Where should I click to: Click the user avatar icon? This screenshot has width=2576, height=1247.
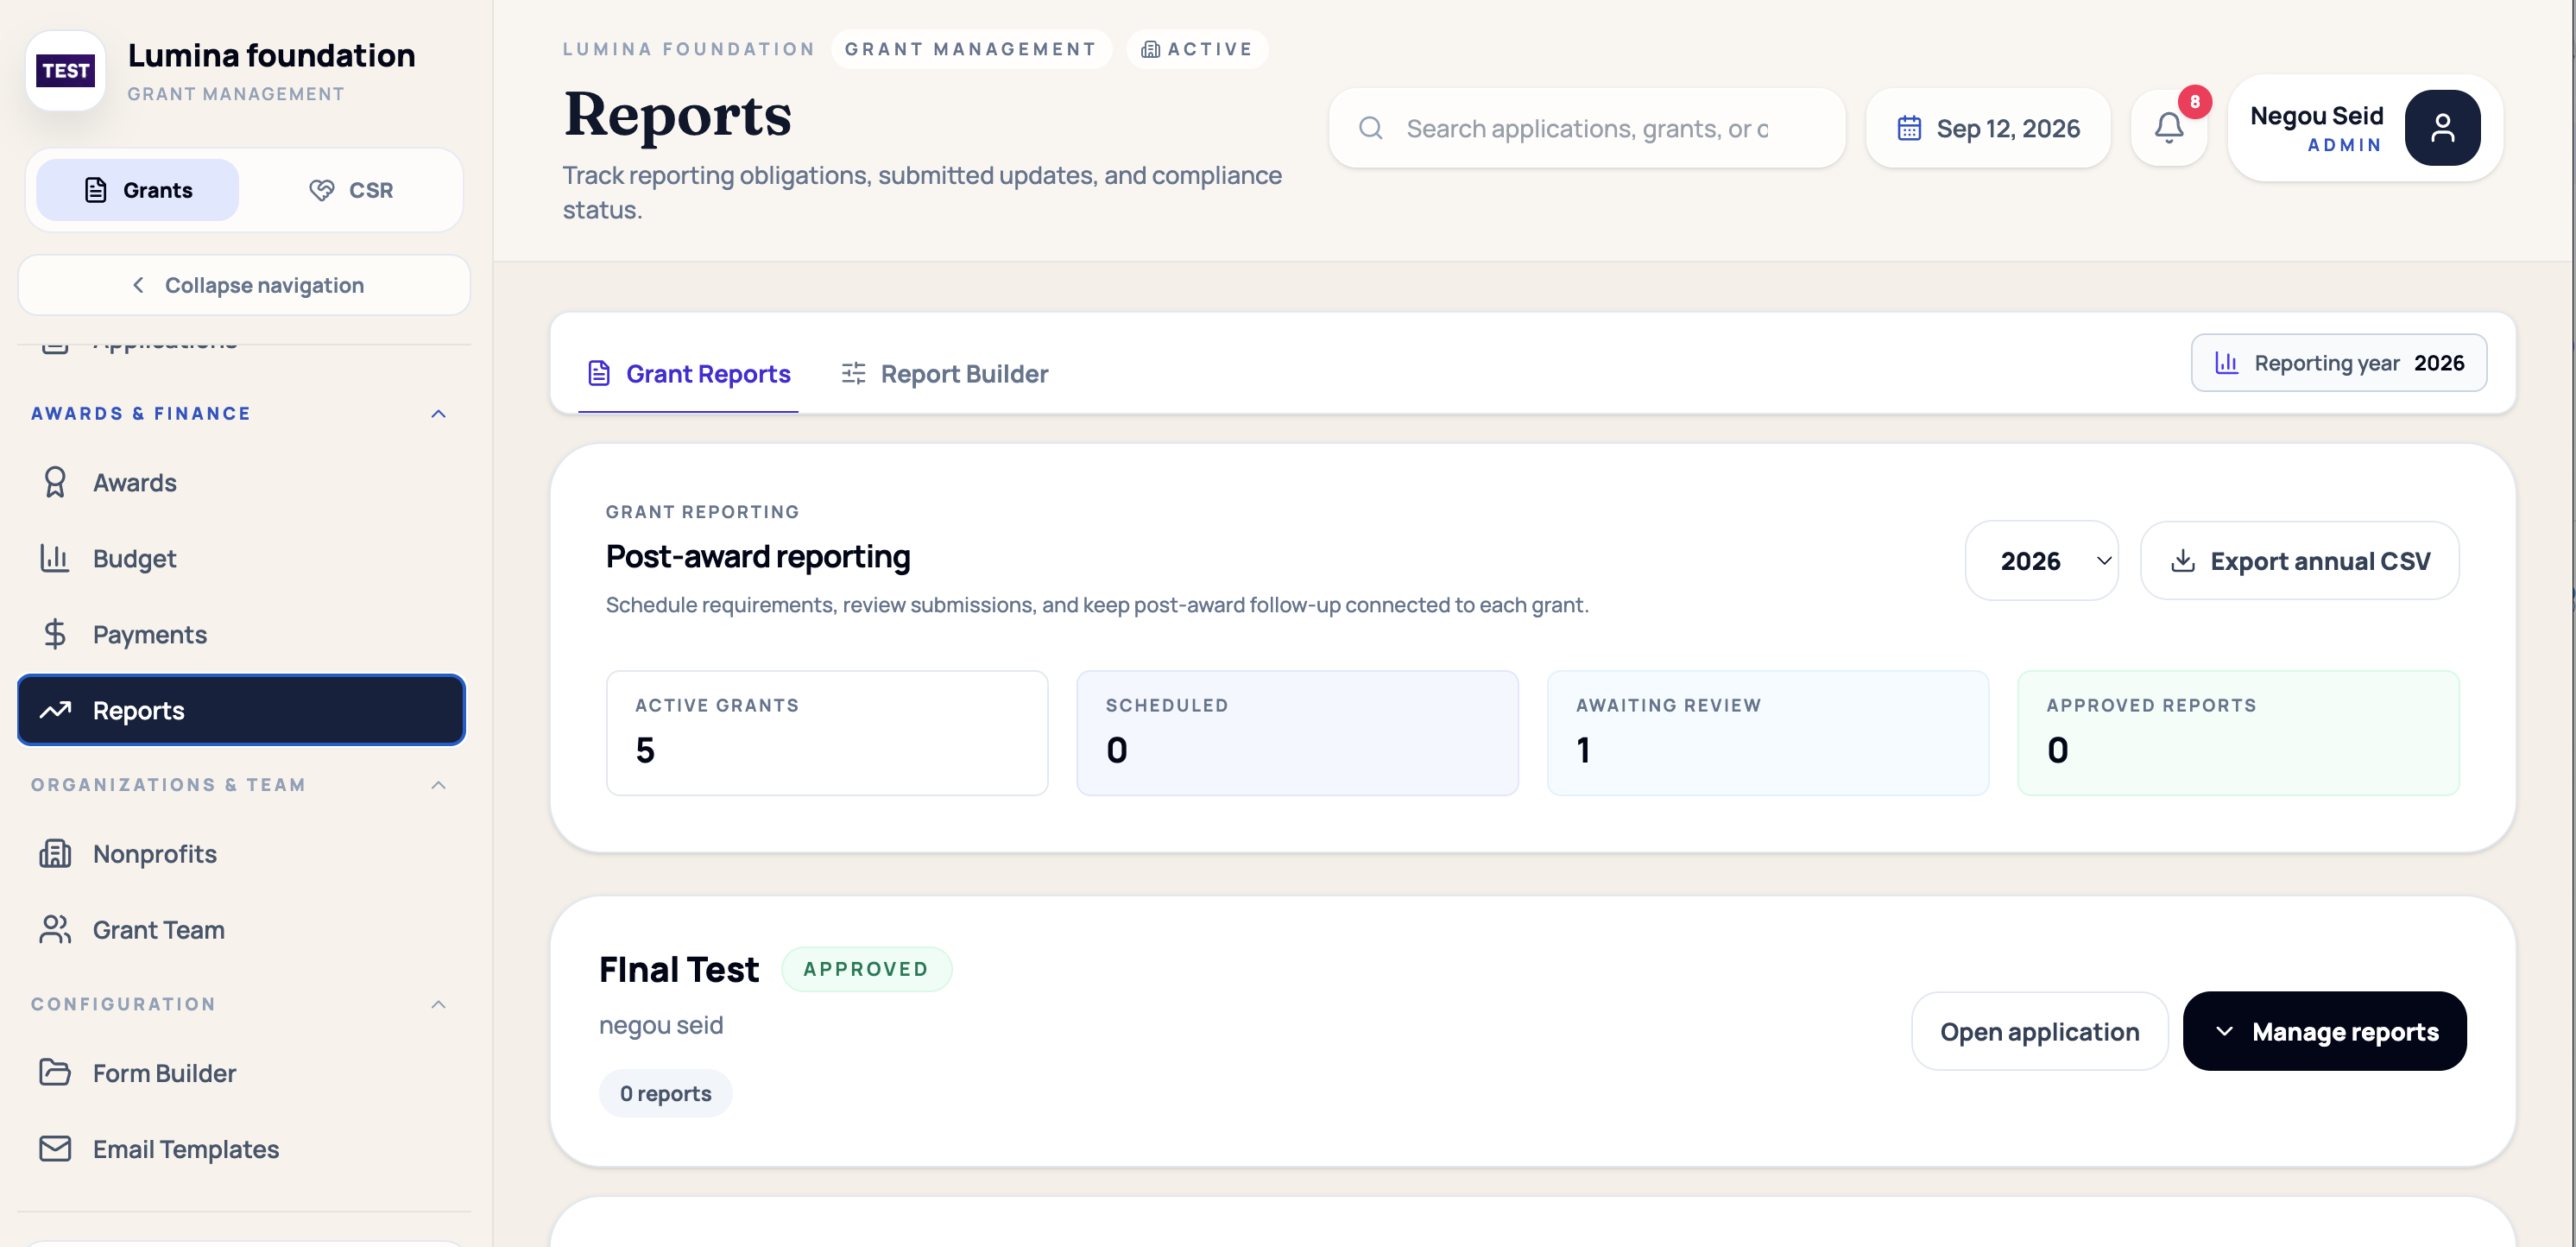[x=2442, y=128]
